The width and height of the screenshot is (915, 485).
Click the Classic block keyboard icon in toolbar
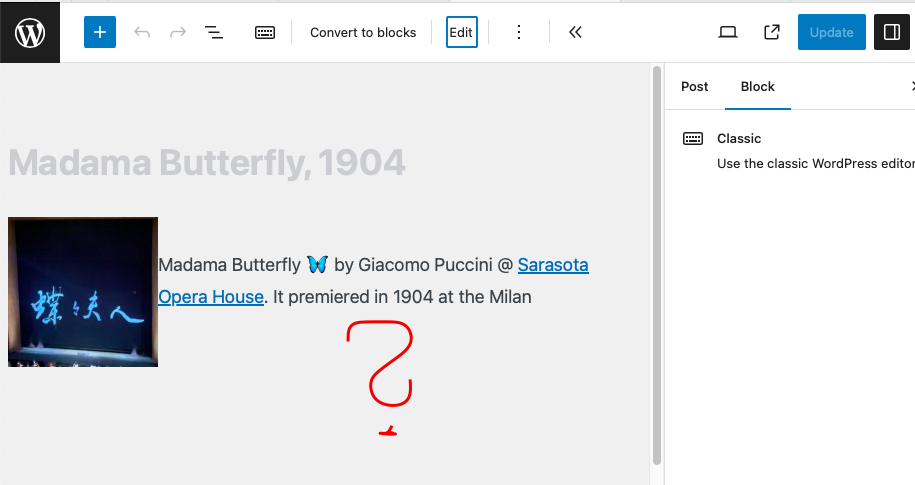pyautogui.click(x=265, y=32)
